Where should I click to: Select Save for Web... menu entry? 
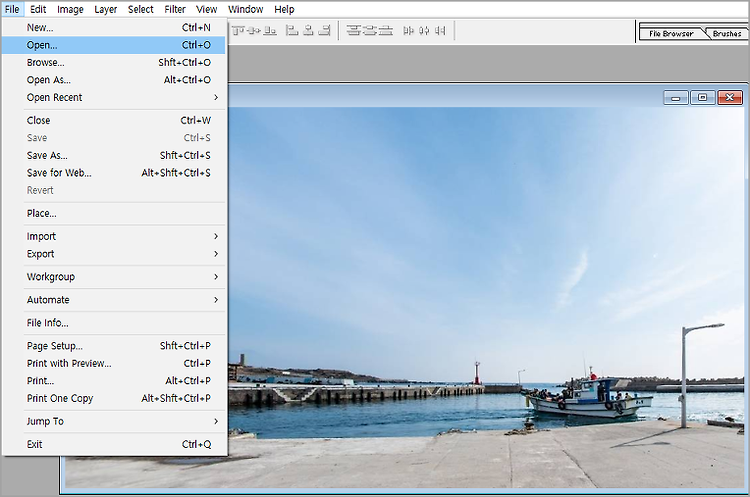[114, 173]
